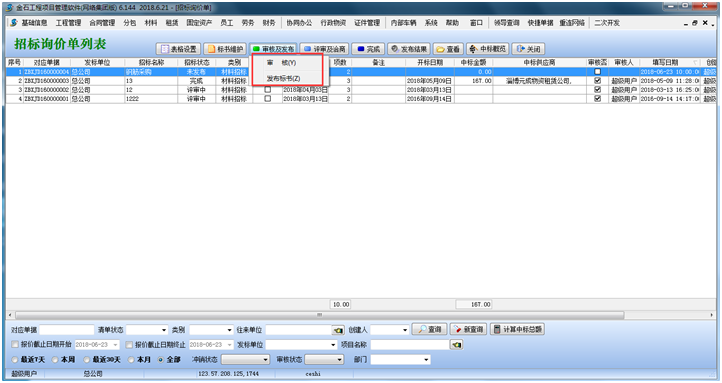Select table row named 1222
This screenshot has width=722, height=383.
point(361,99)
